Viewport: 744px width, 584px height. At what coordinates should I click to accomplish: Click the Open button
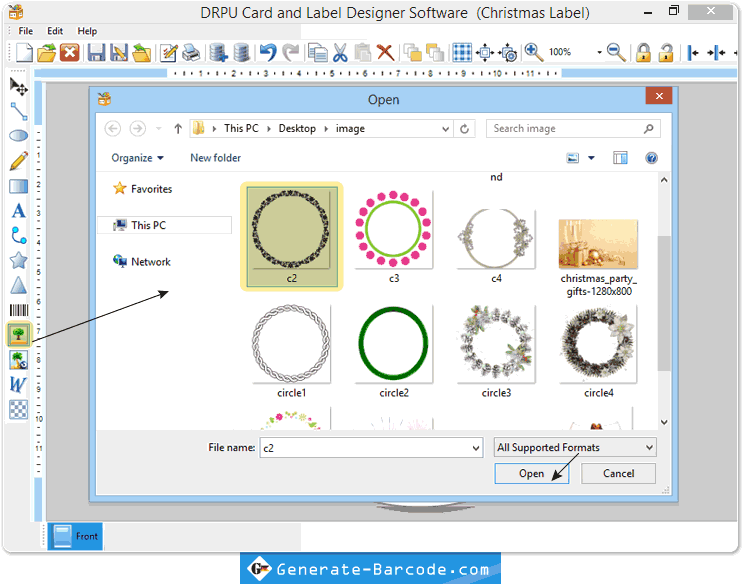[531, 473]
